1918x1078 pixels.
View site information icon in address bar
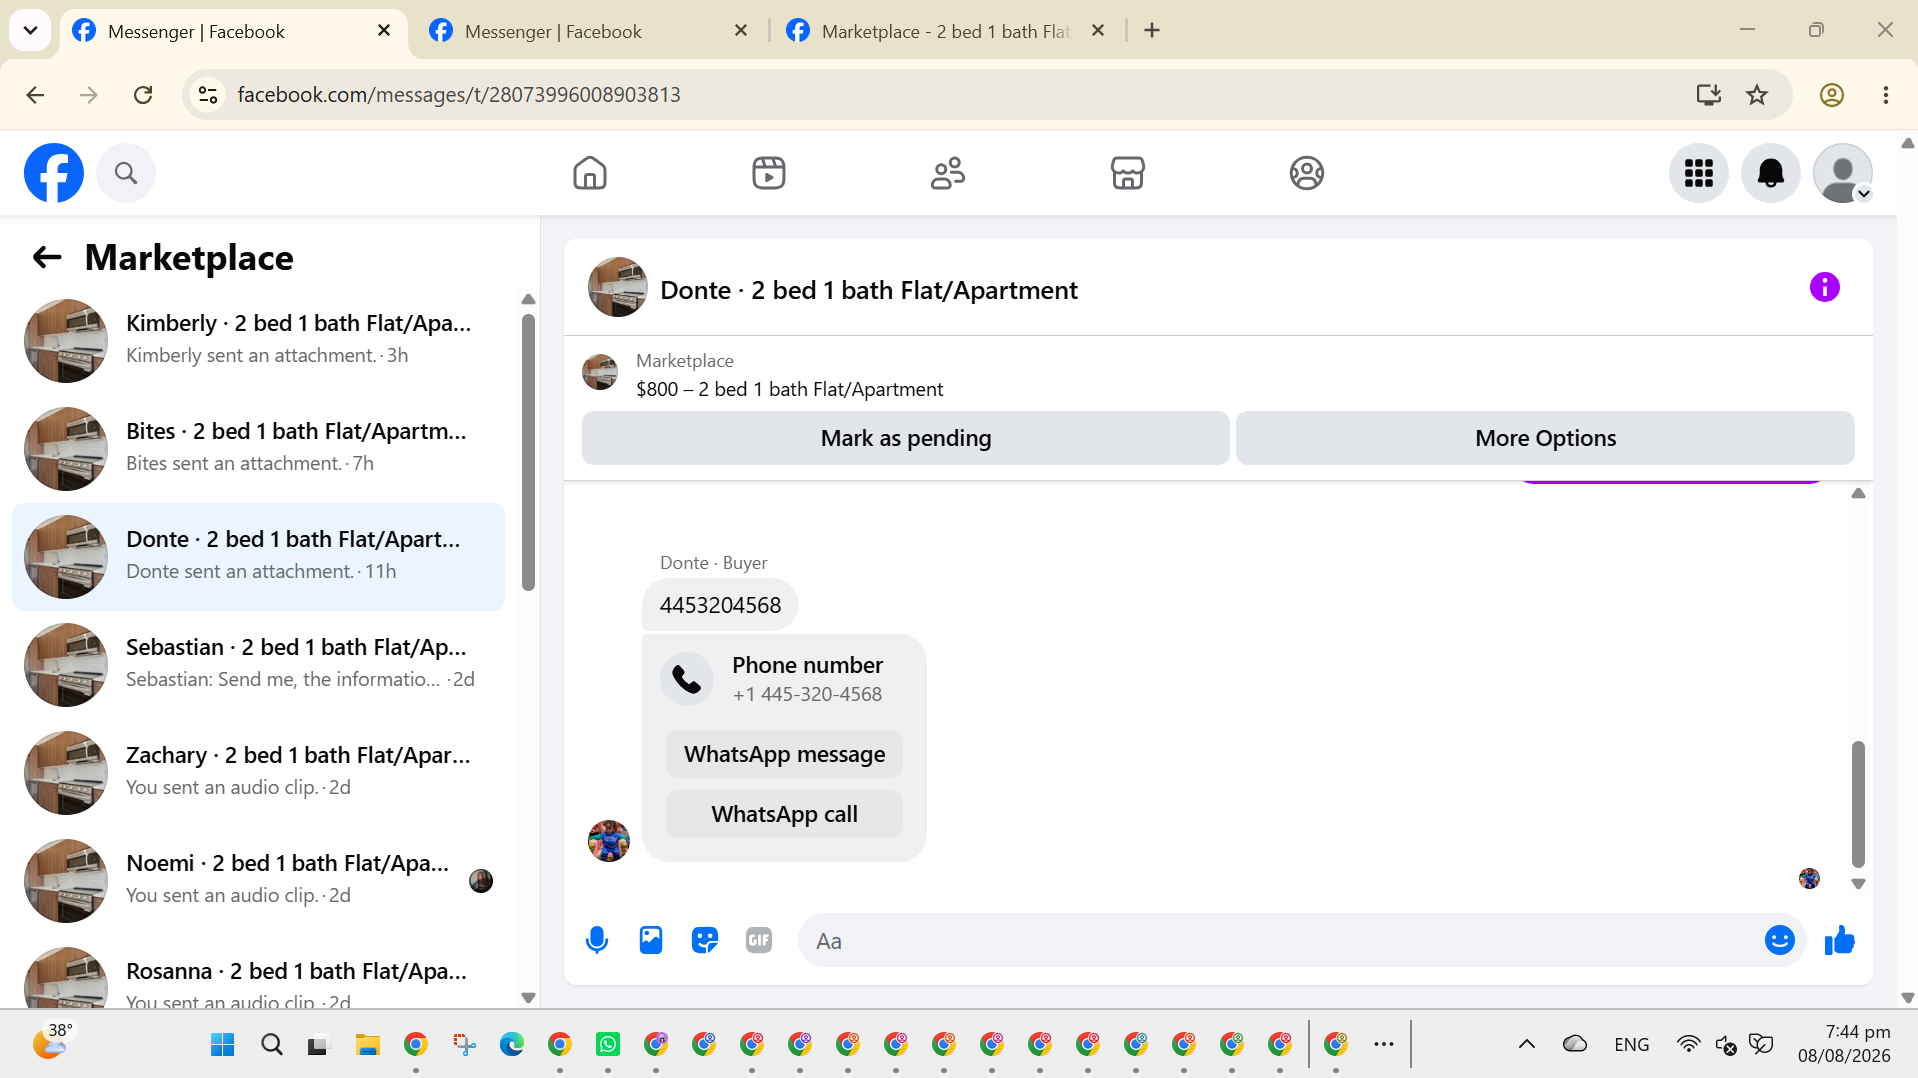[208, 95]
